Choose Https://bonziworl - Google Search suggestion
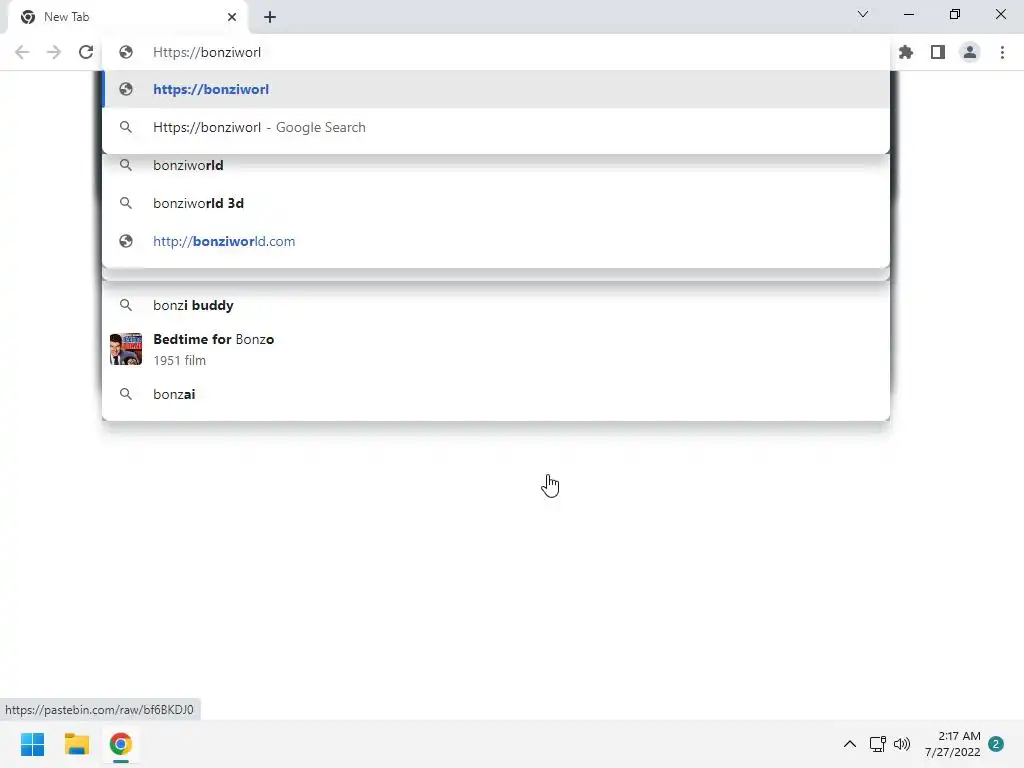This screenshot has width=1024, height=768. [496, 127]
